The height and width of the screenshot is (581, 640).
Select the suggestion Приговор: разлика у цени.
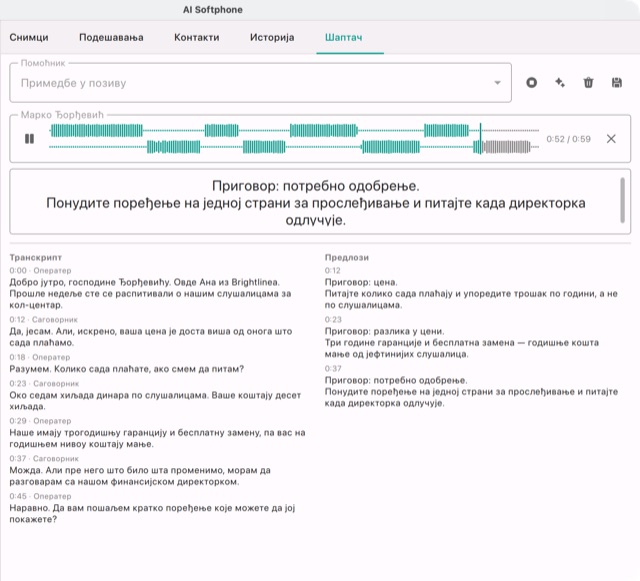384,331
